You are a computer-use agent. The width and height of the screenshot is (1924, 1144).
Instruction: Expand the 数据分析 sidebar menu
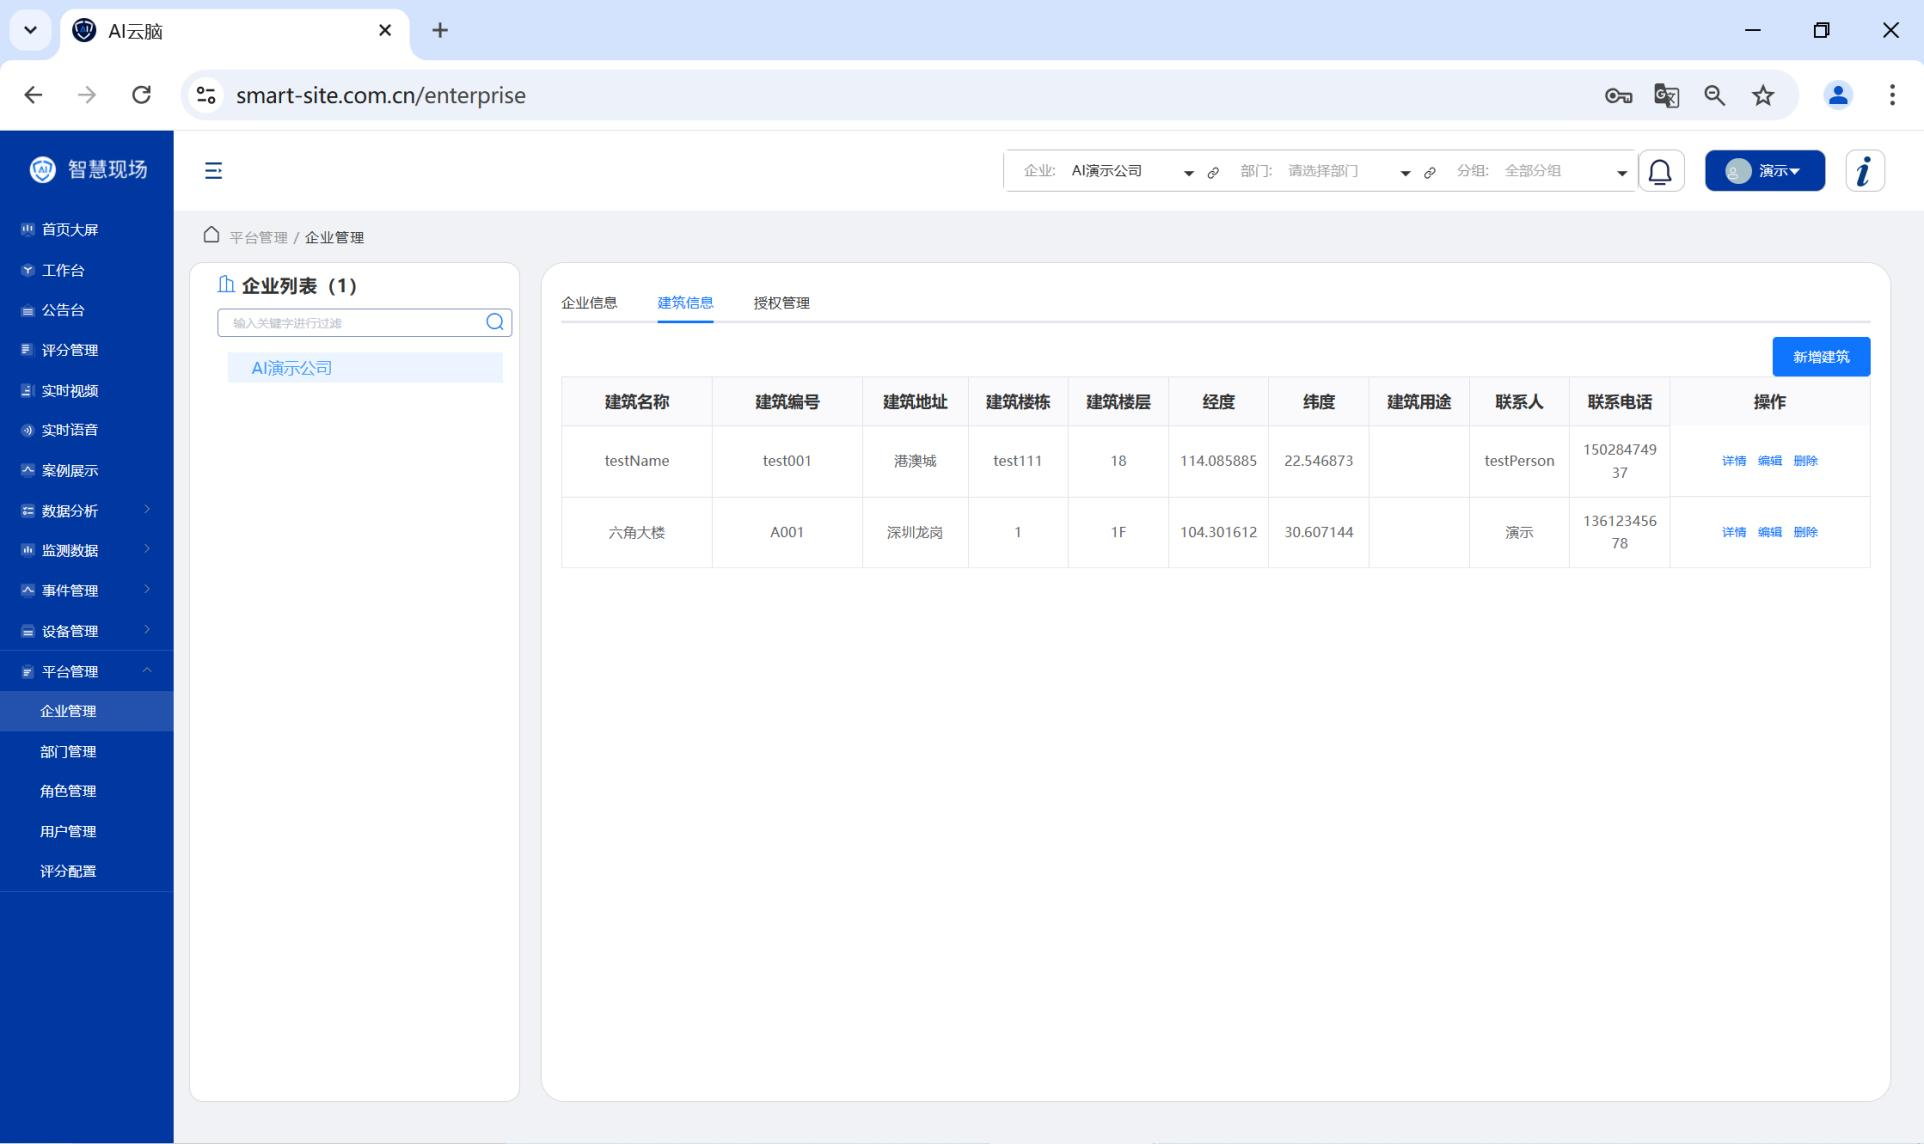tap(86, 510)
